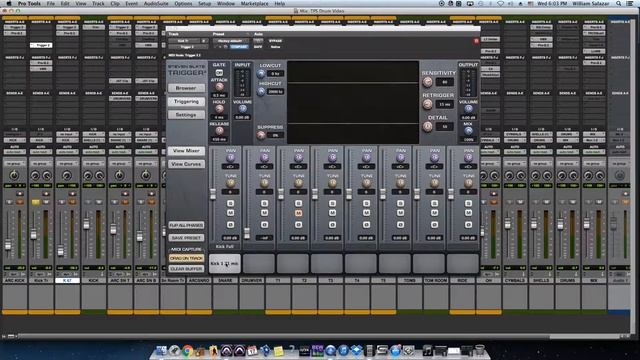Open the Setup menu
The image size is (640, 360).
pyautogui.click(x=204, y=3)
